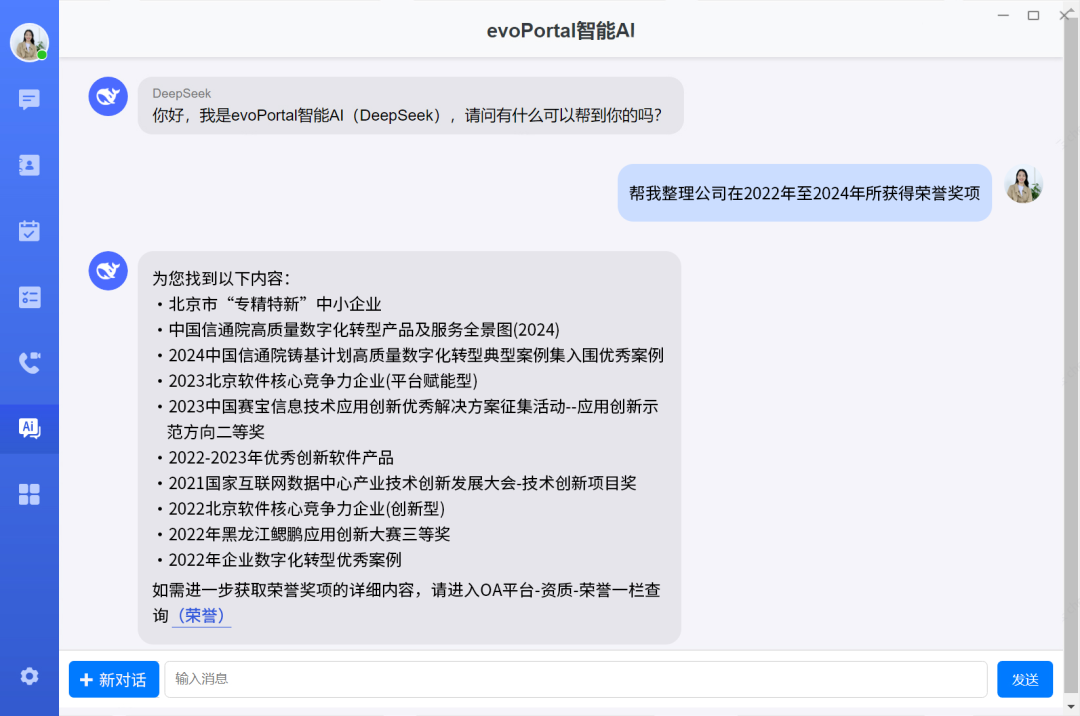Open the apps grid icon in sidebar
This screenshot has width=1080, height=716.
click(x=29, y=494)
